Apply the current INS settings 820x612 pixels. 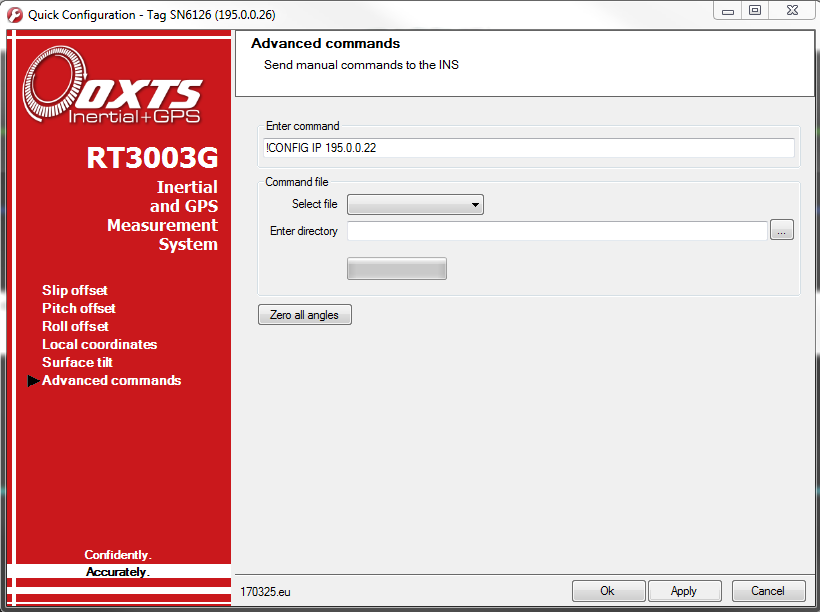click(x=684, y=590)
